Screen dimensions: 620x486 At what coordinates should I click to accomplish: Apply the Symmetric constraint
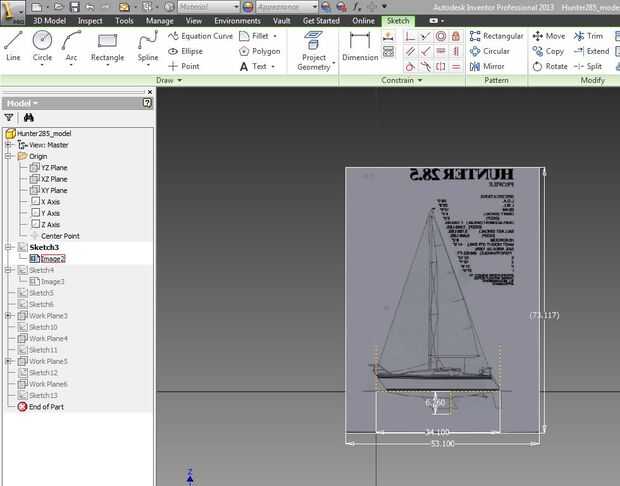coord(440,66)
